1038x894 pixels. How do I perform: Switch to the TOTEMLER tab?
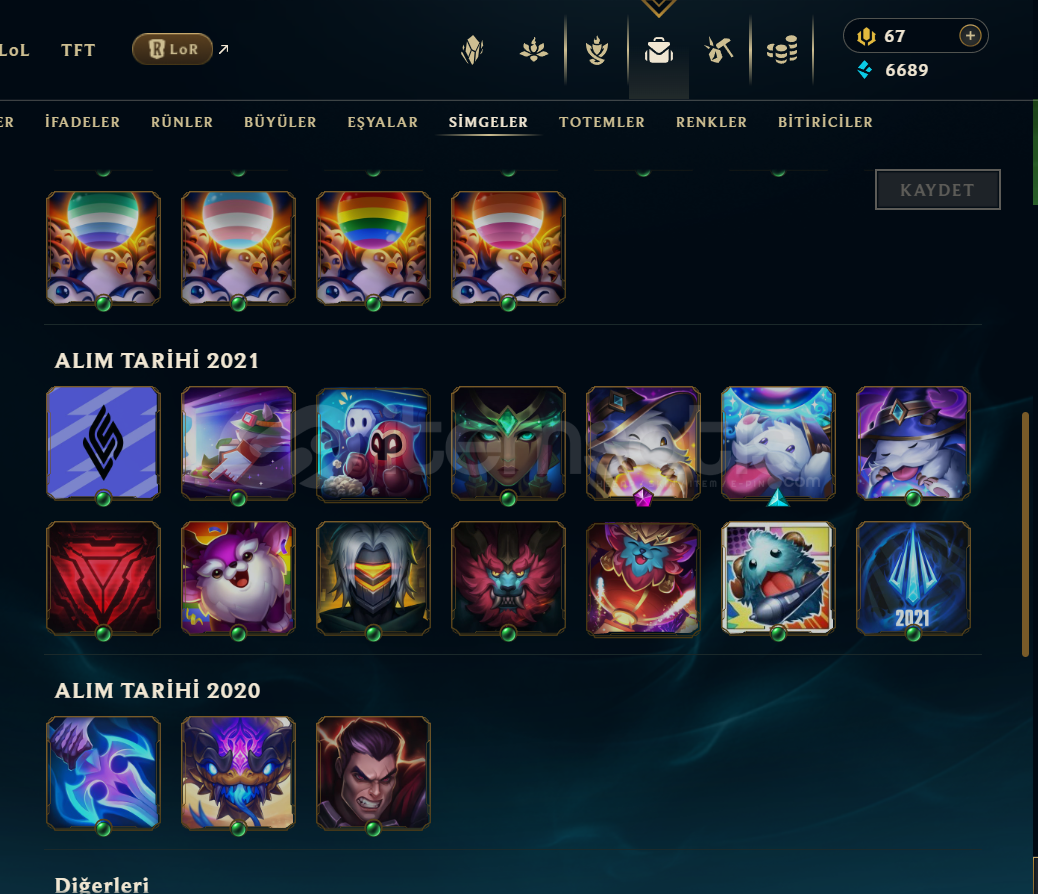click(602, 122)
